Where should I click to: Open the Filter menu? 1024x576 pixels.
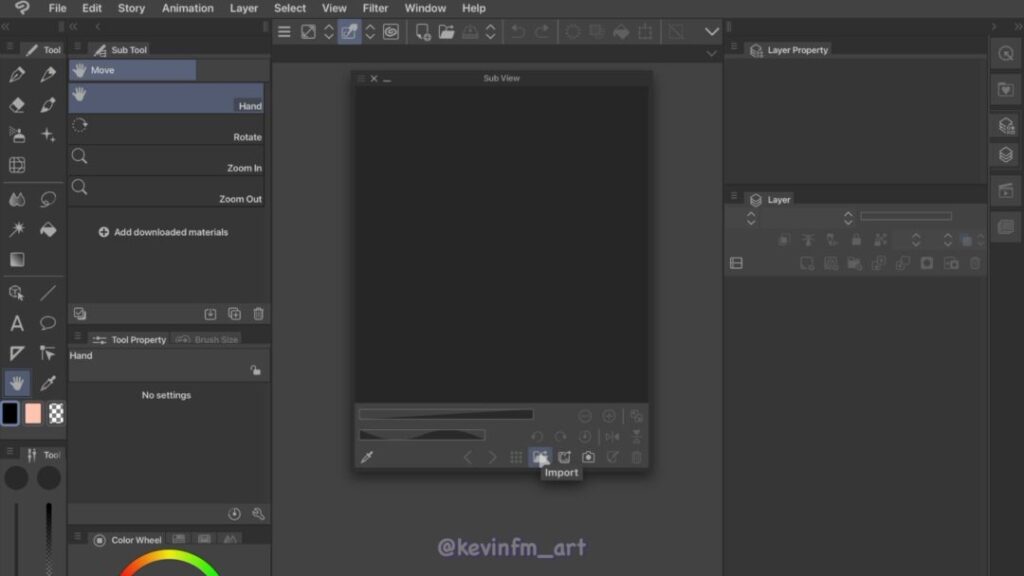click(375, 8)
